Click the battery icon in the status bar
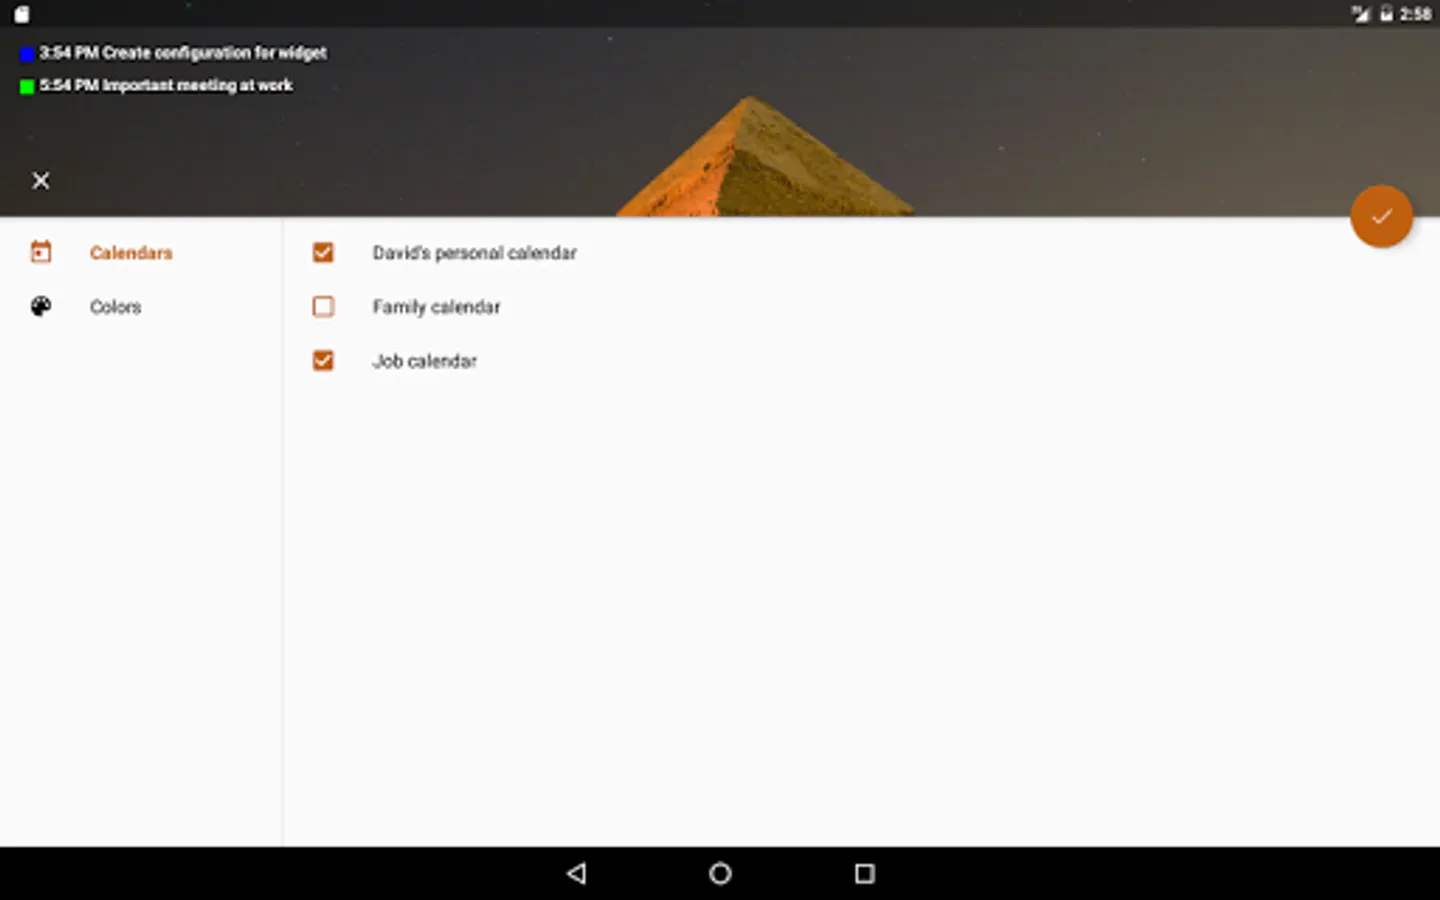Viewport: 1440px width, 900px height. tap(1386, 14)
